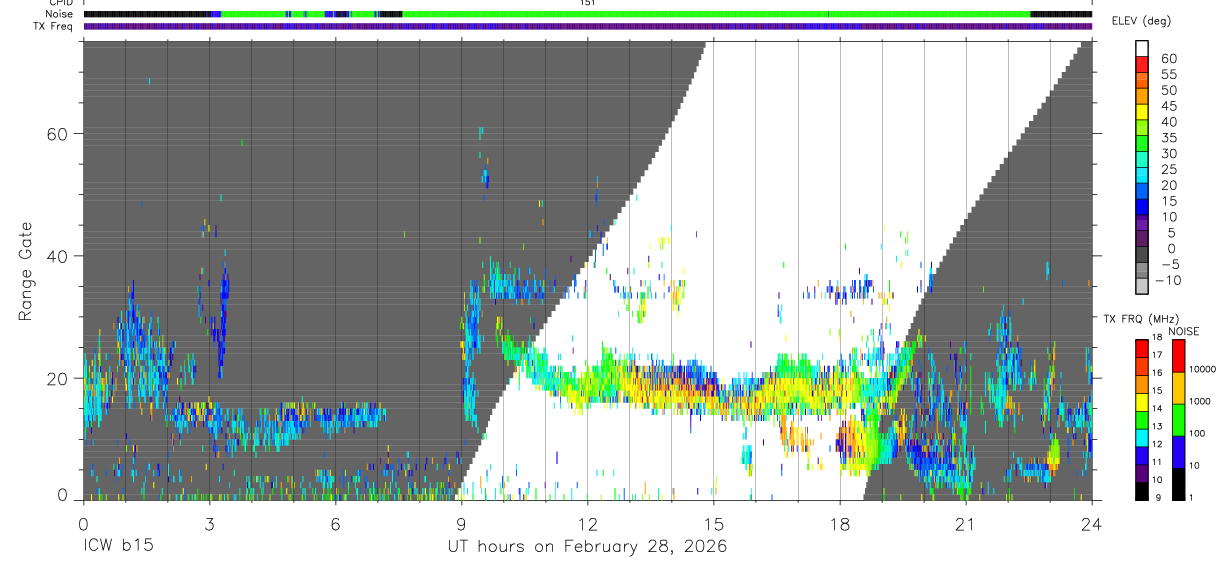Pick the yellow ELEV swatch between 40 and 45

[1142, 113]
